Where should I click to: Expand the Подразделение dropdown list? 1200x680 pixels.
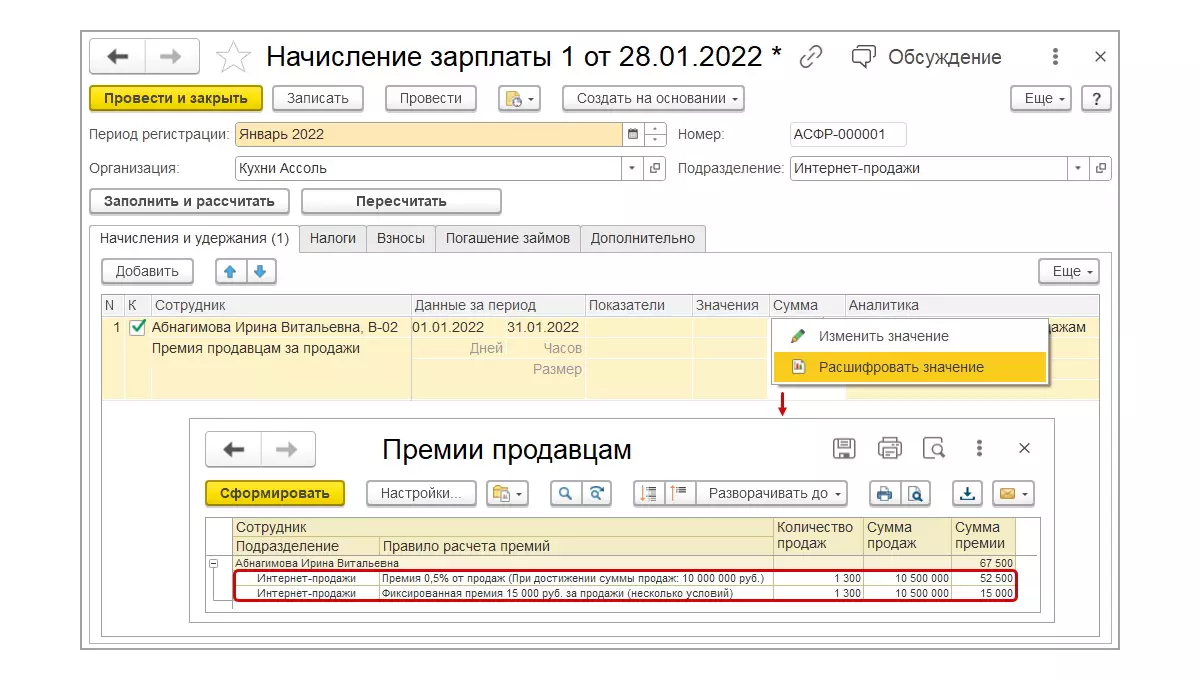[1078, 168]
